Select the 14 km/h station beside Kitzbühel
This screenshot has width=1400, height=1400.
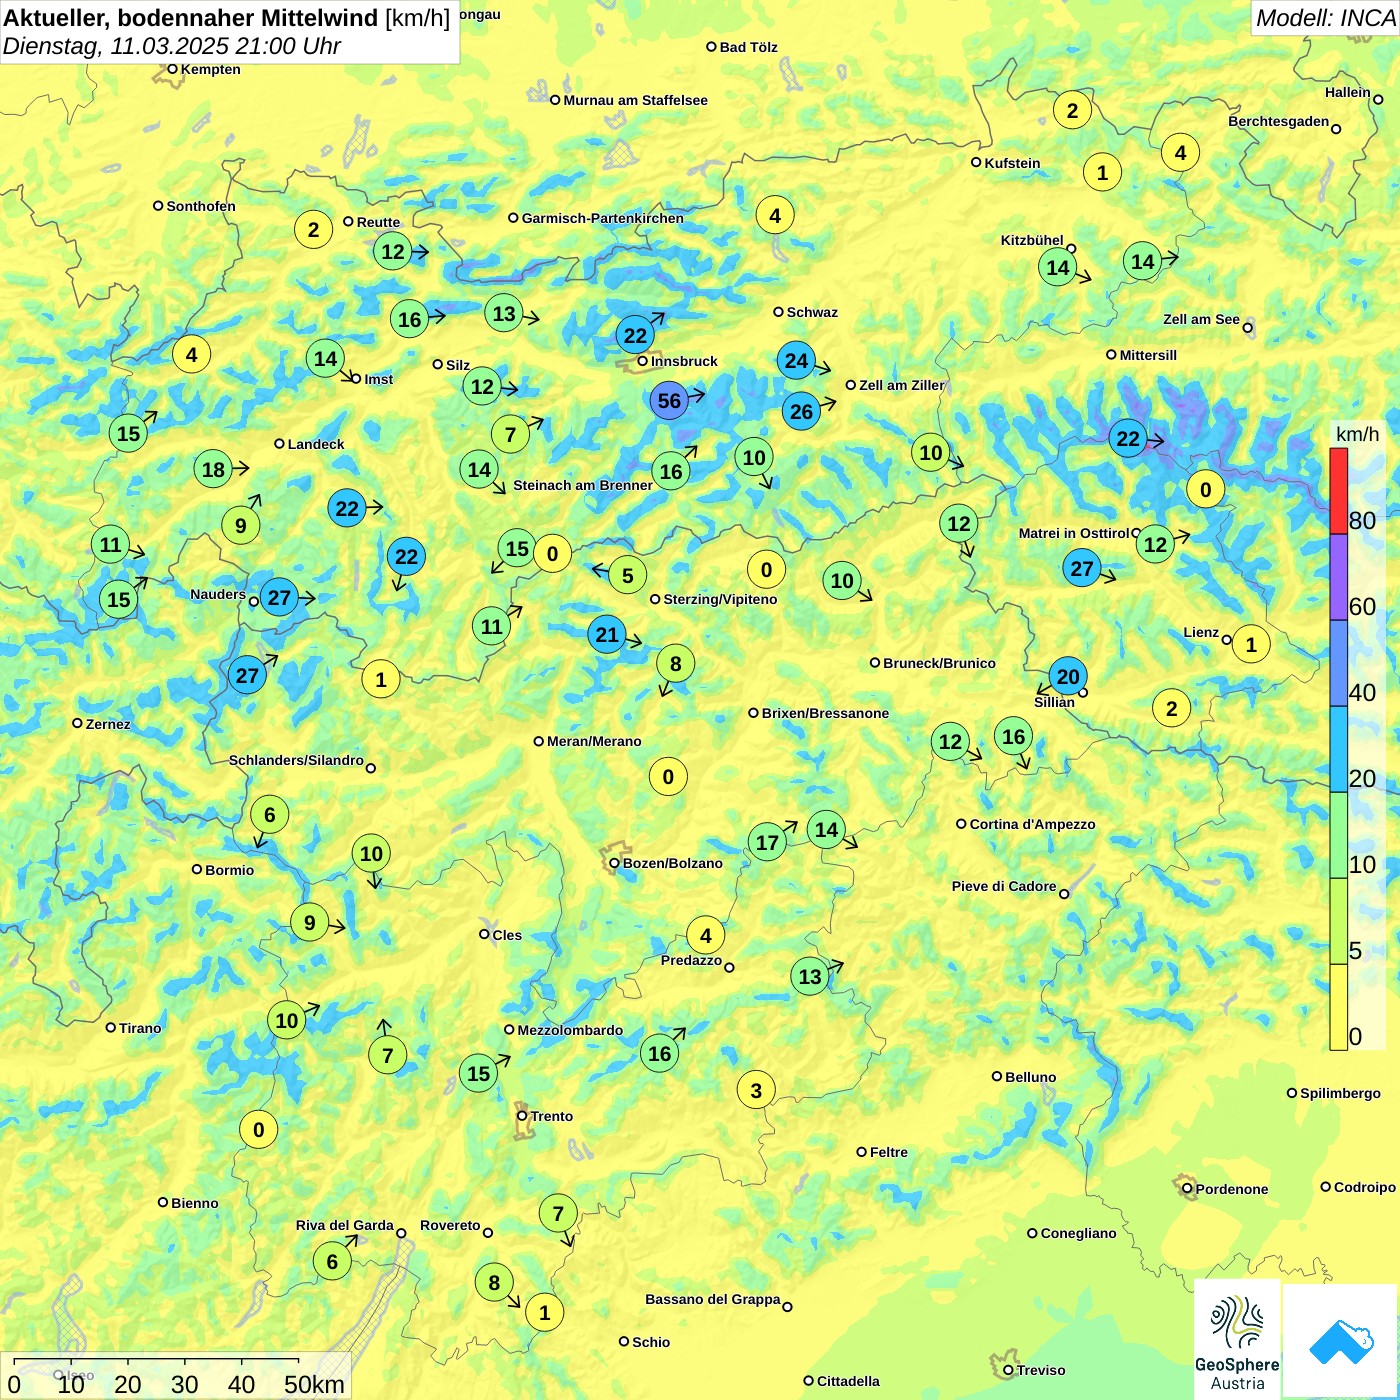click(x=1058, y=267)
